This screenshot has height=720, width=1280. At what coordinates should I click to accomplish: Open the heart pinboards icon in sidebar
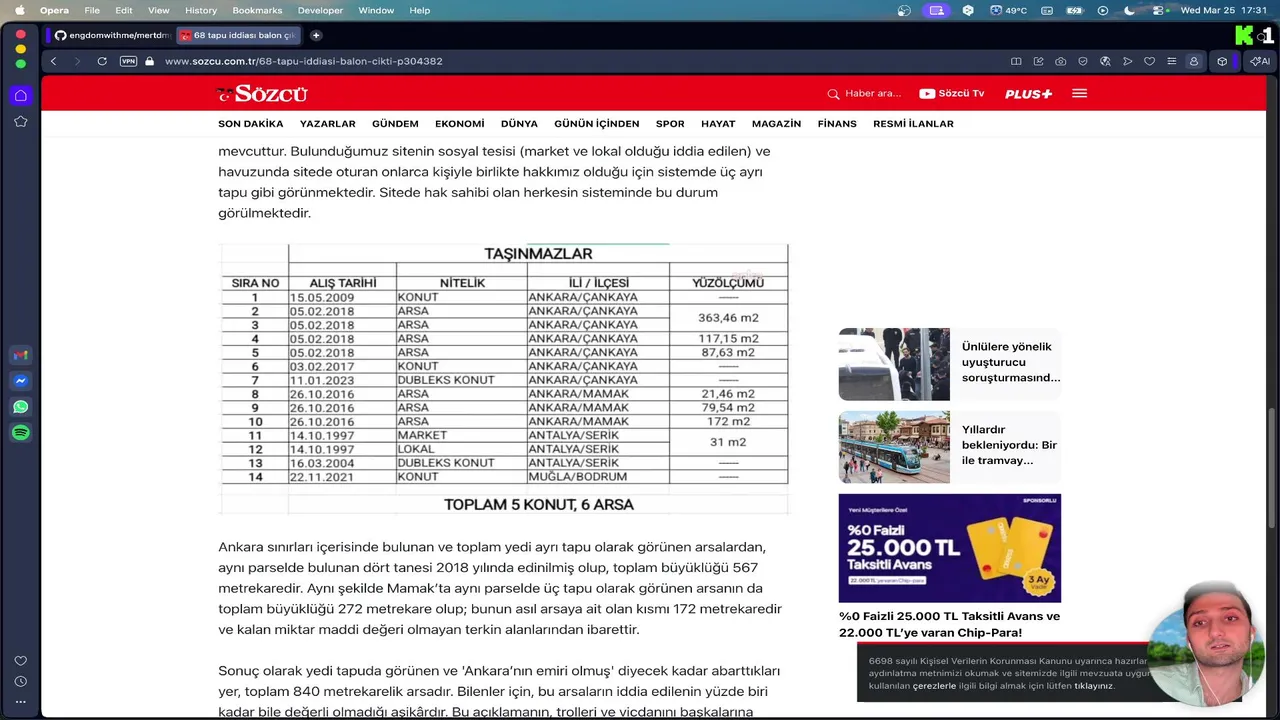click(x=20, y=661)
